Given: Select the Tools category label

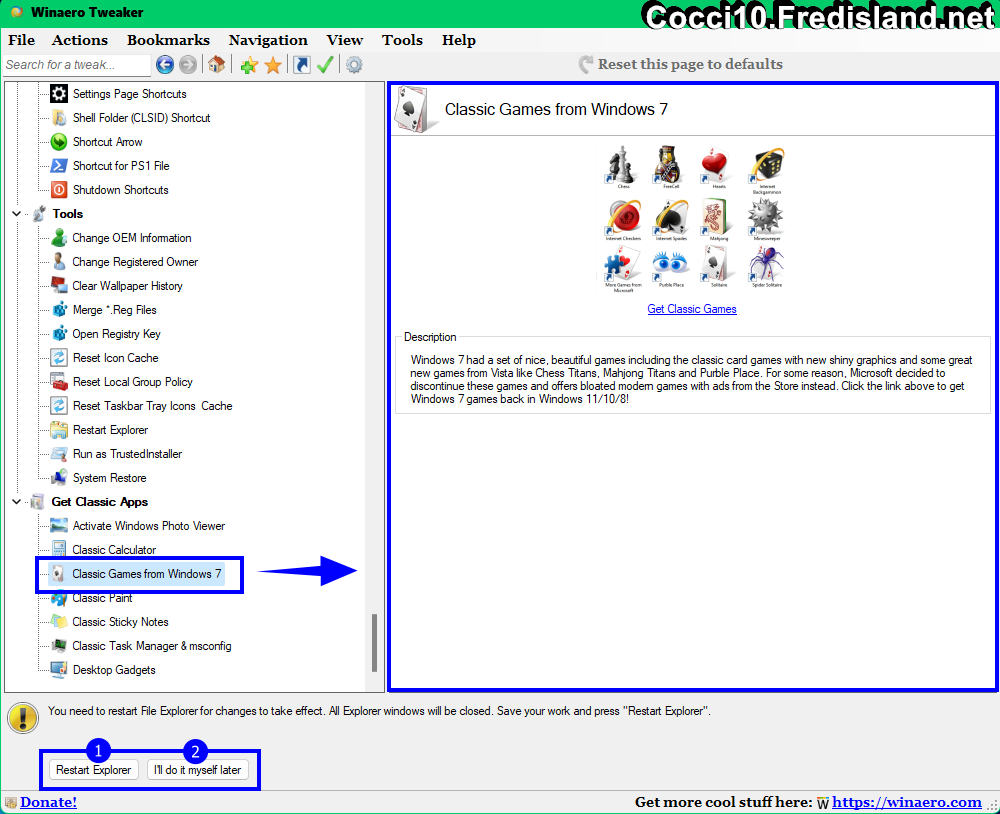Looking at the screenshot, I should 68,214.
